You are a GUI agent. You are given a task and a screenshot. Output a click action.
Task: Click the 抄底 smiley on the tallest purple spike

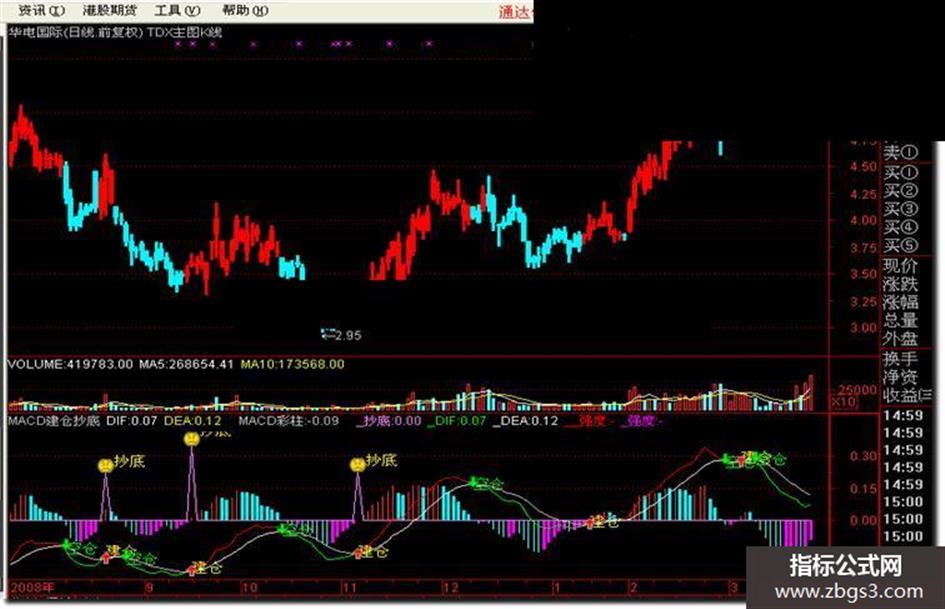[x=192, y=440]
